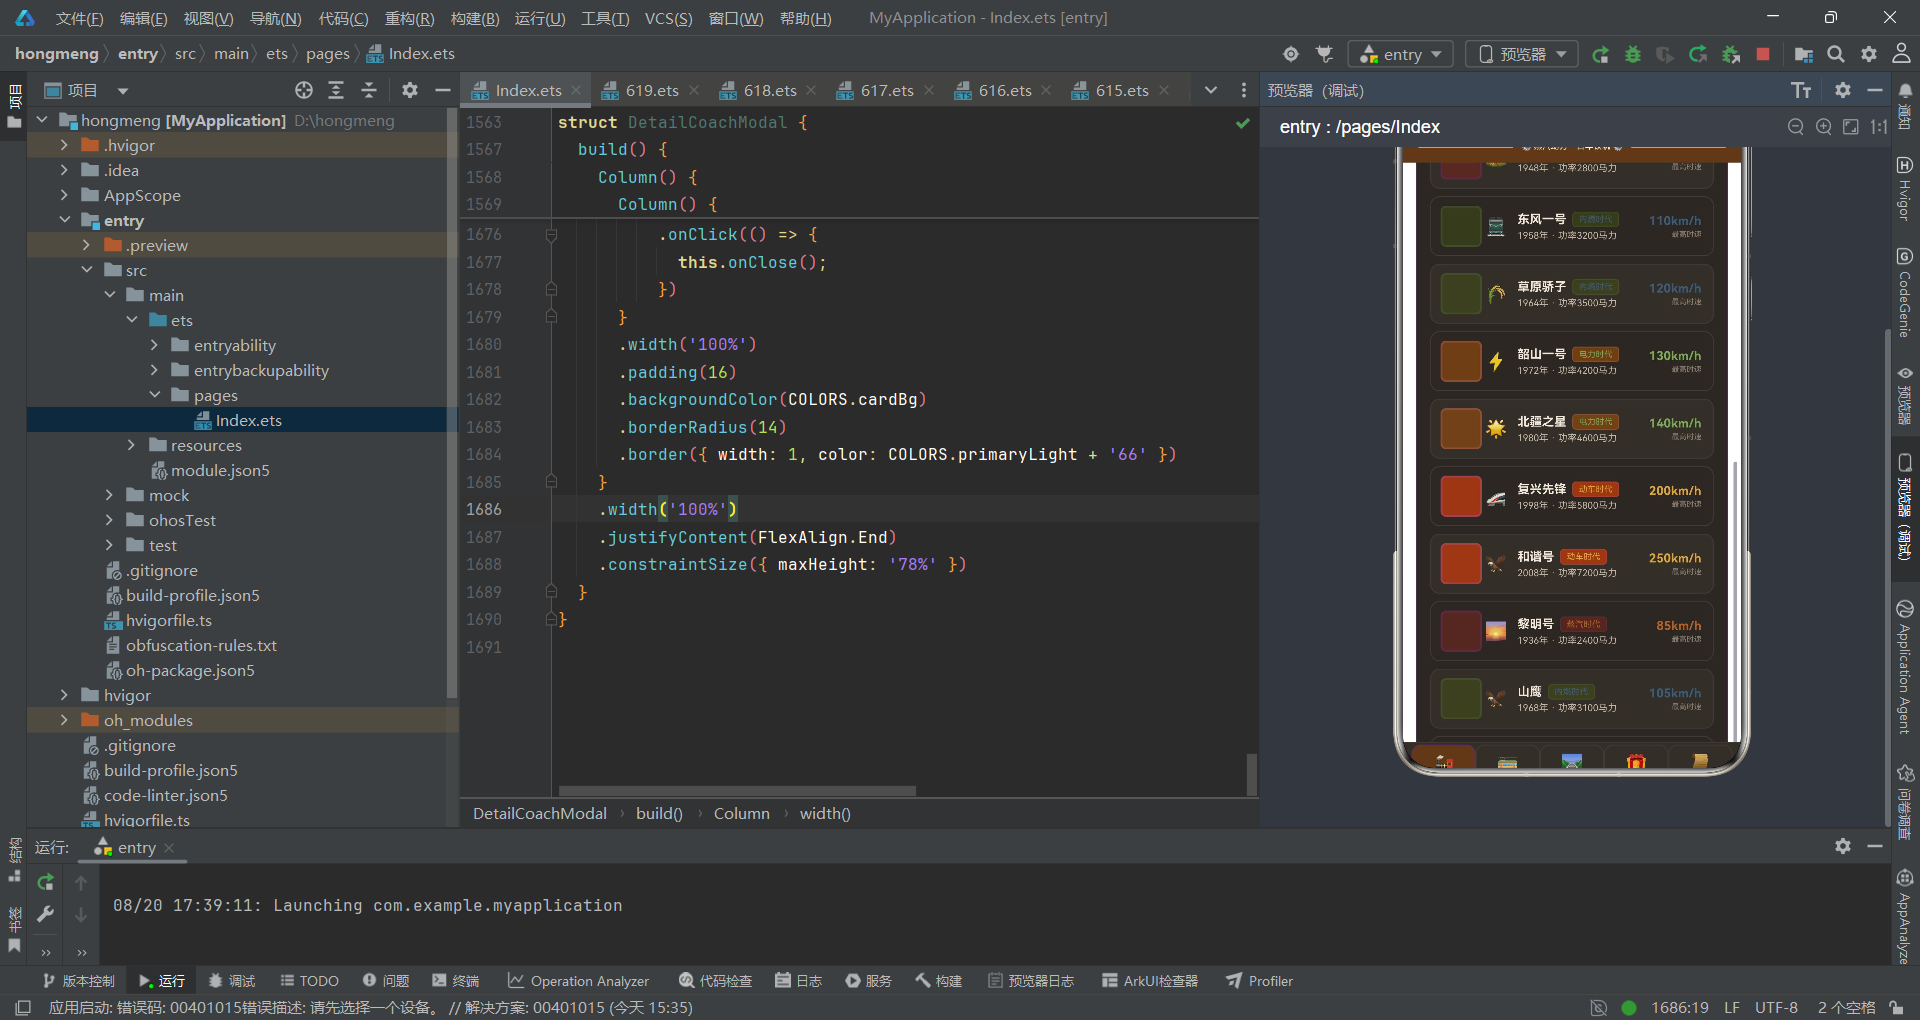Expand all items in Project panel
This screenshot has height=1020, width=1920.
[336, 91]
